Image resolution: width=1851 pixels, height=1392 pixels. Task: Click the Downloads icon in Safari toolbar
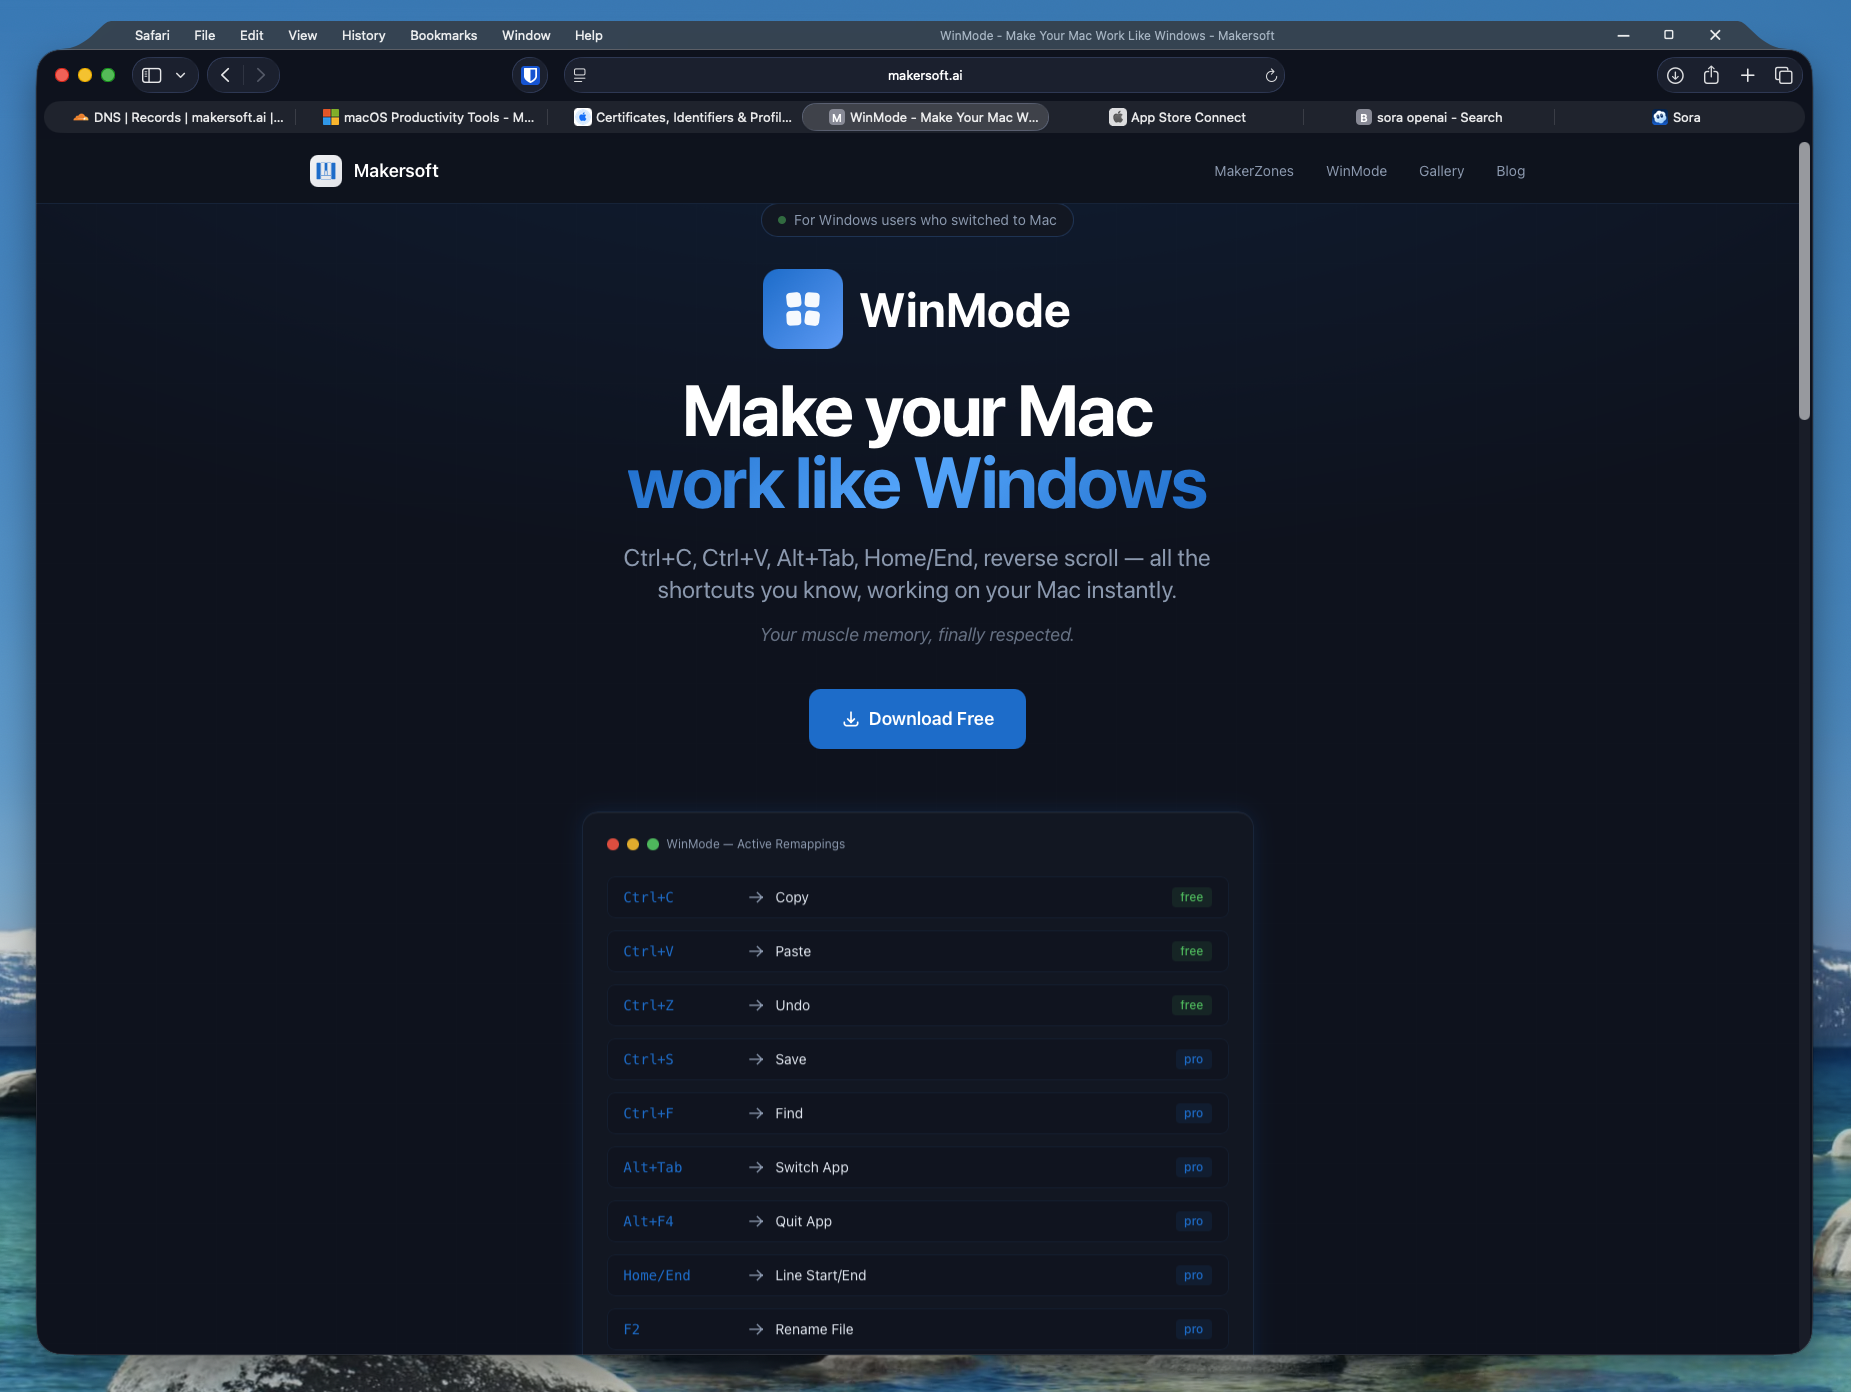[1676, 75]
